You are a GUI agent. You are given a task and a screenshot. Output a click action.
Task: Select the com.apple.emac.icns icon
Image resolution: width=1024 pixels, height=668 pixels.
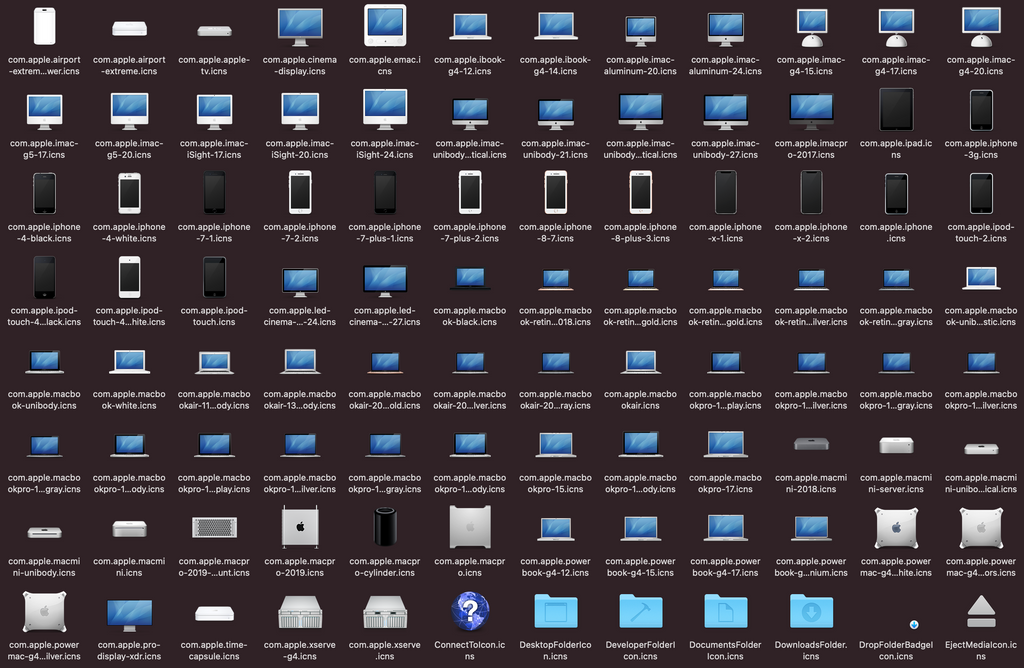385,25
